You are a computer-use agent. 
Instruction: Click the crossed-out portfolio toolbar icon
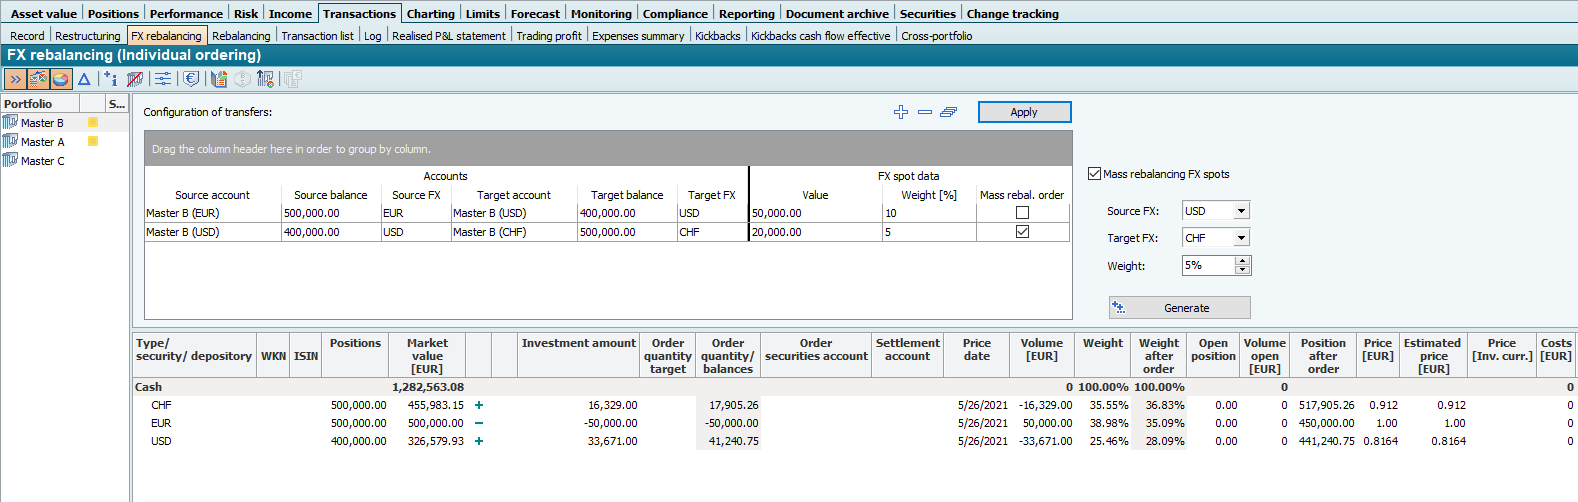point(135,79)
